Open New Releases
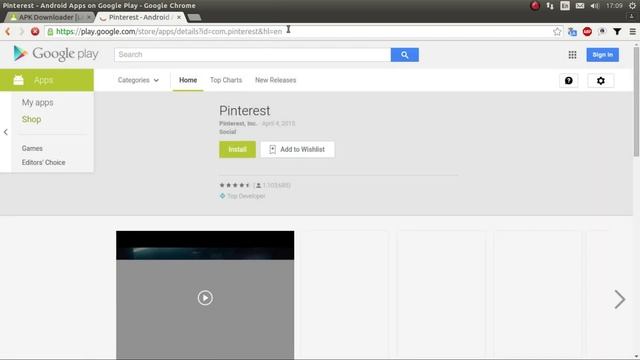 276,80
